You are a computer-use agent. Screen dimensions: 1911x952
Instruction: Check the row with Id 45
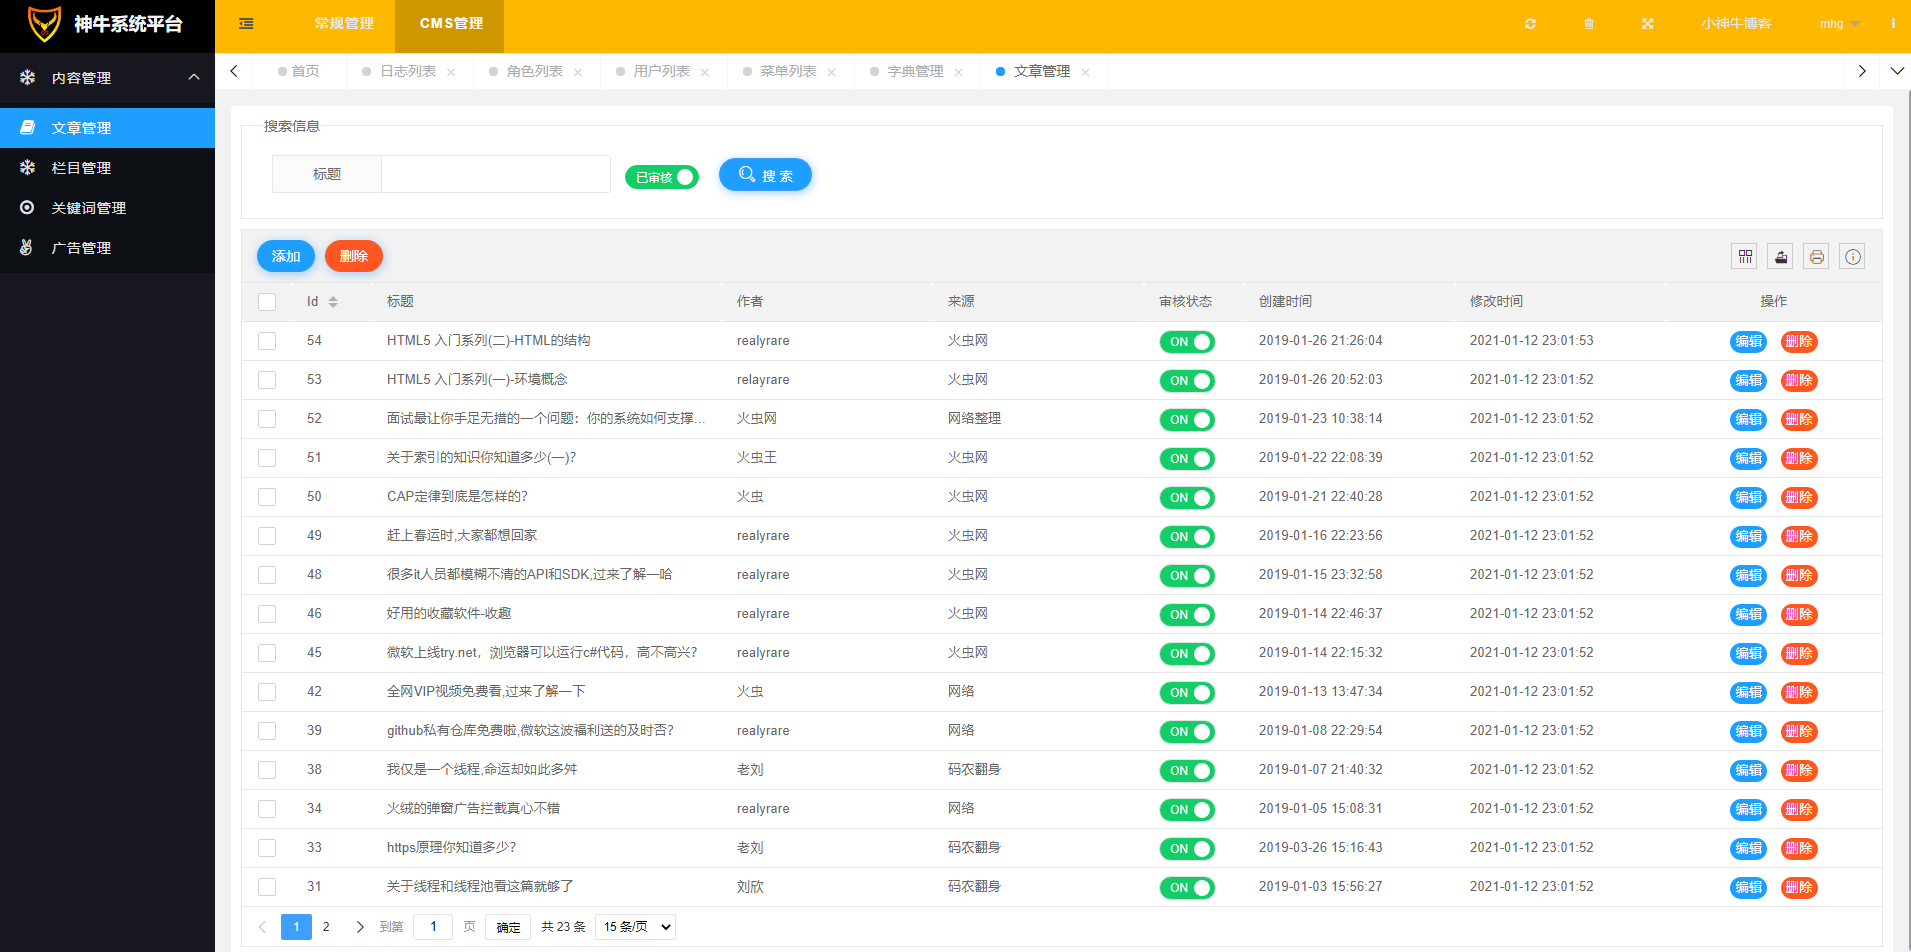[267, 653]
